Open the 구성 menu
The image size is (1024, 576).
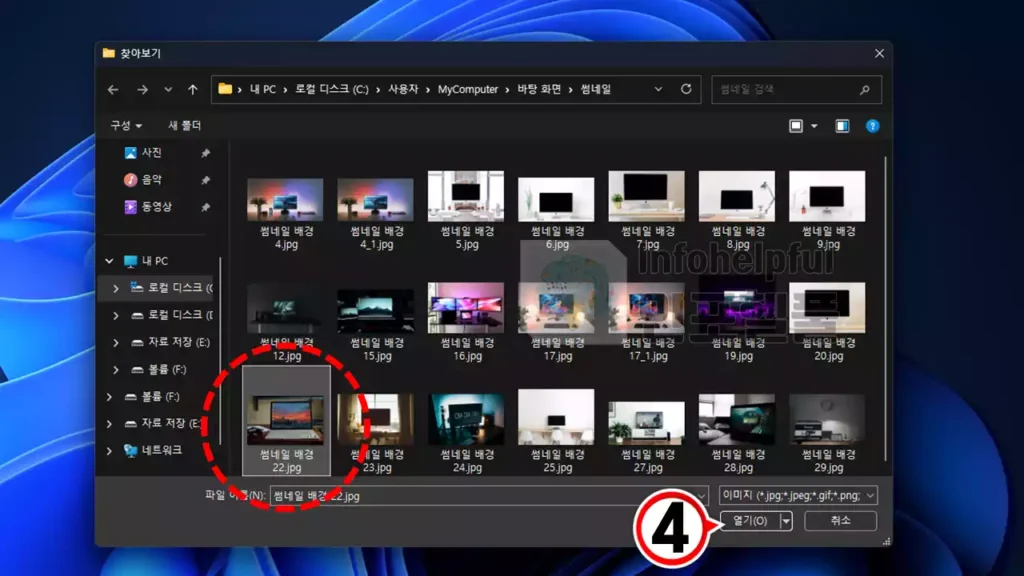pyautogui.click(x=125, y=125)
